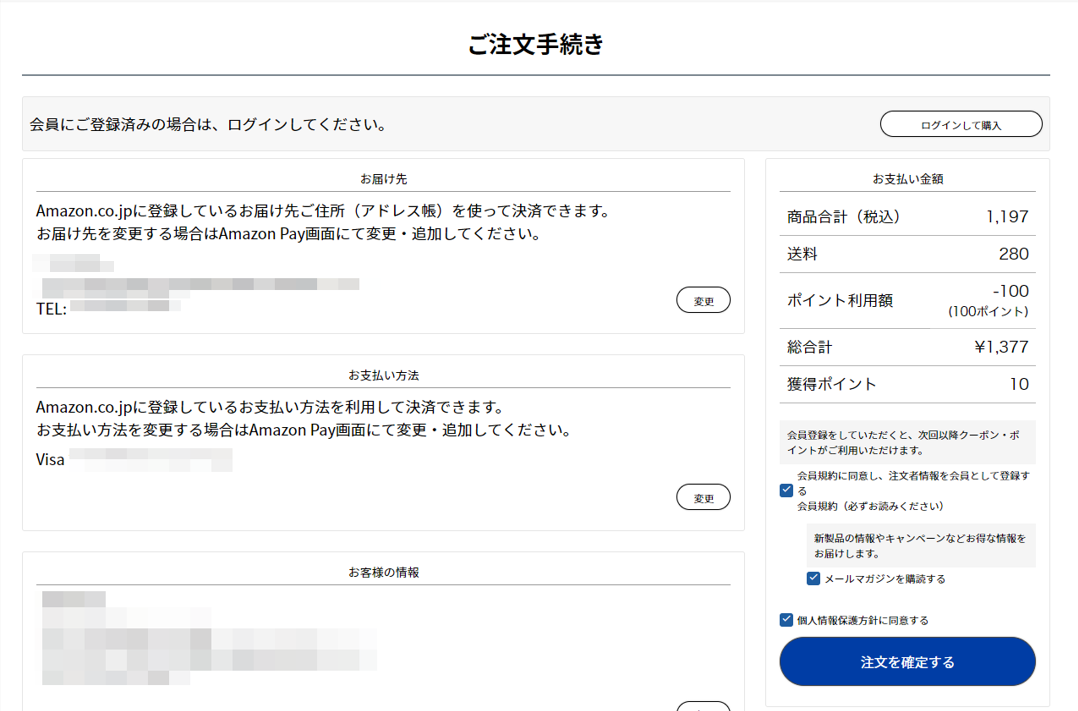Click the 商品合計（税込） 1,197 row
The width and height of the screenshot is (1078, 711).
pos(907,215)
